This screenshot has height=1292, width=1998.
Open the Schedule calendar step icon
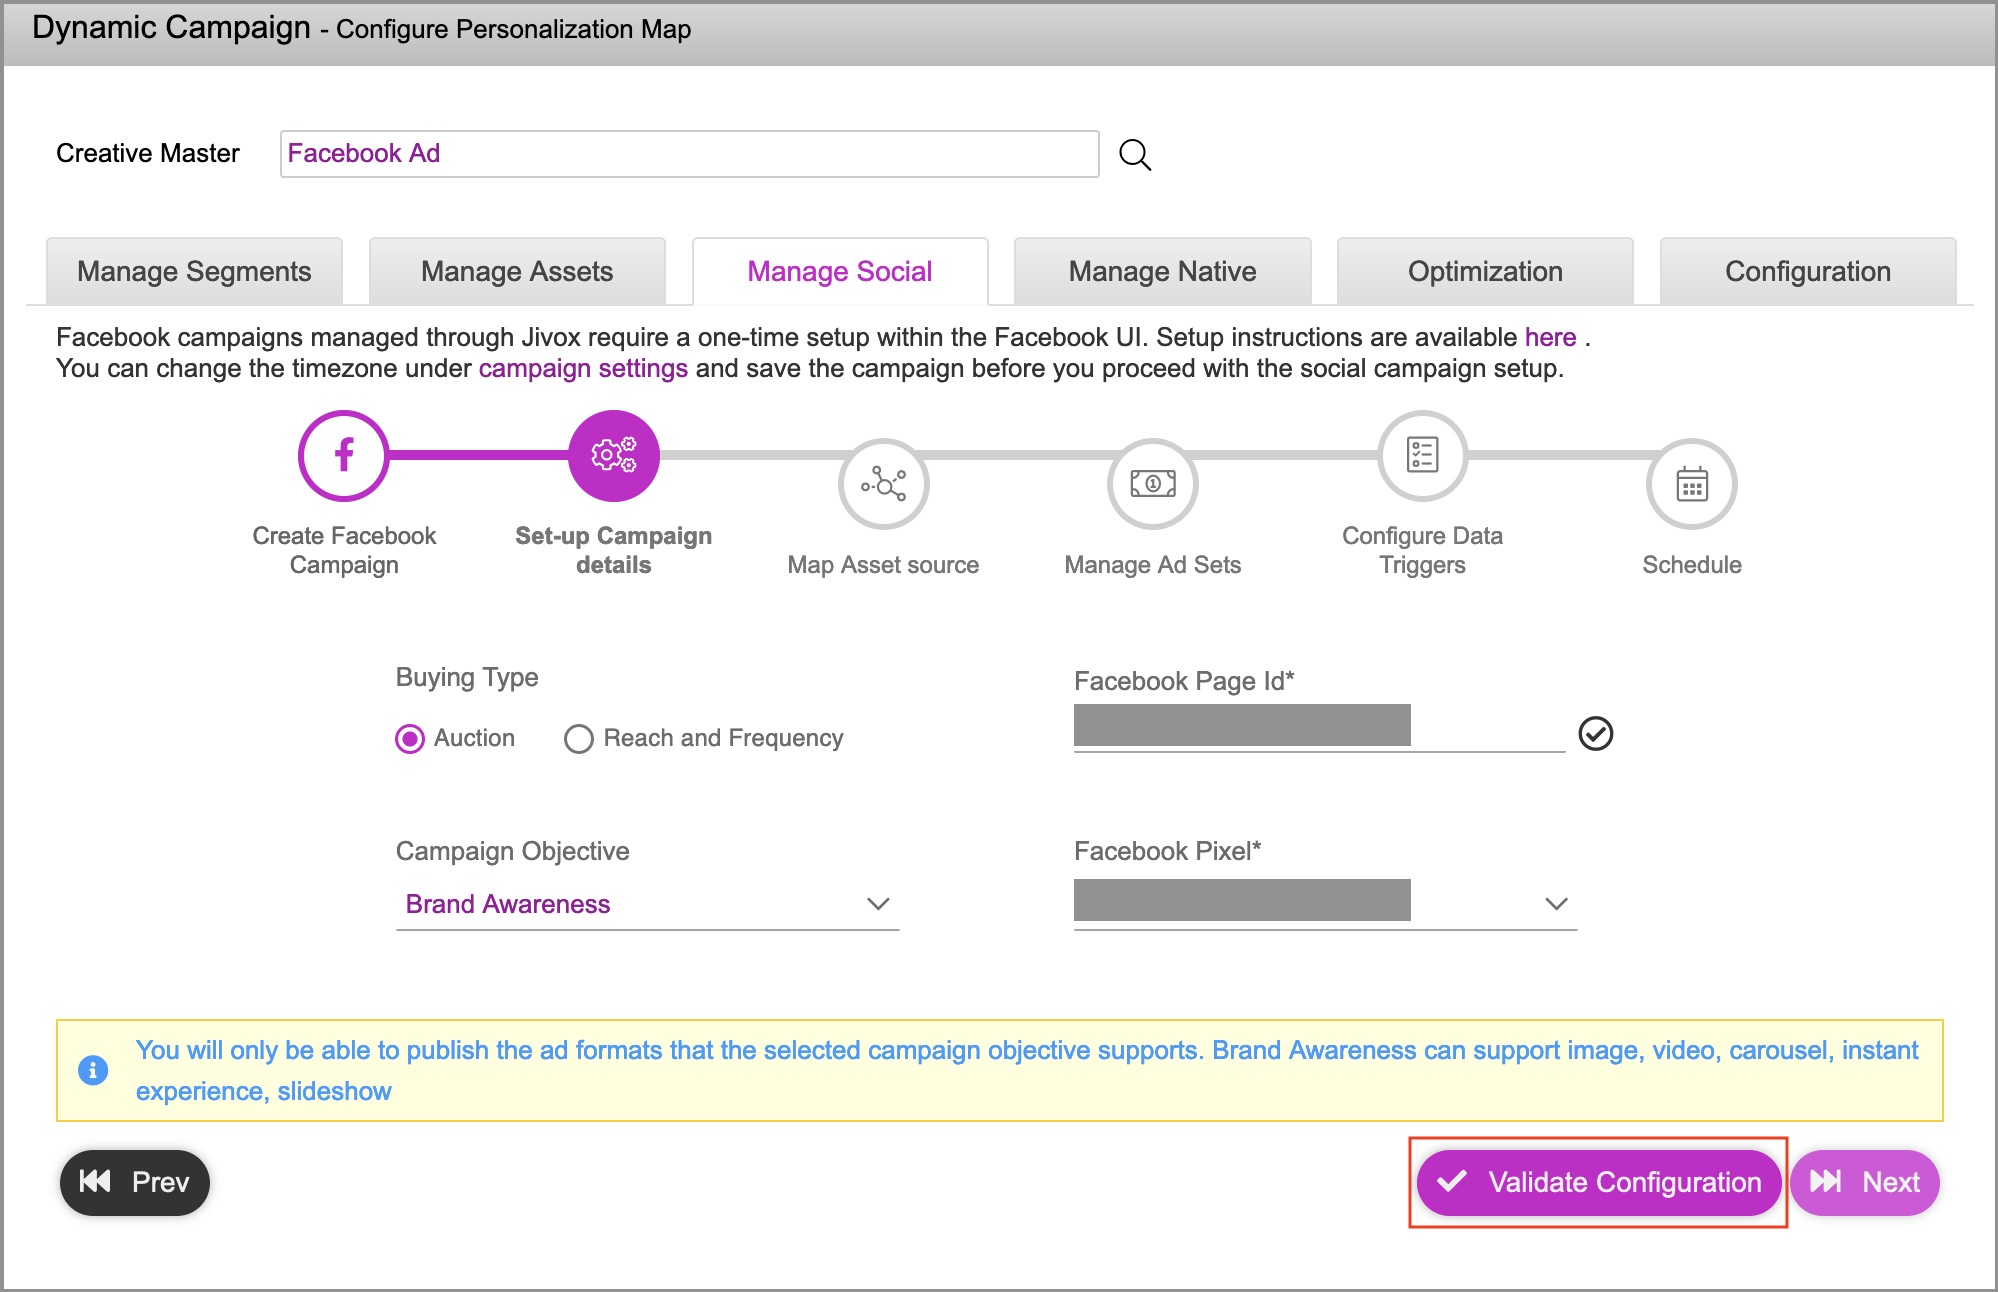pos(1692,484)
